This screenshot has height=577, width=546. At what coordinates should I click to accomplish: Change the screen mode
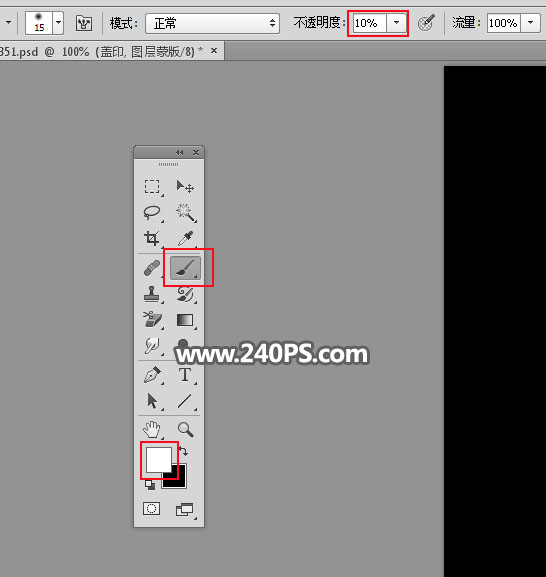coord(185,510)
